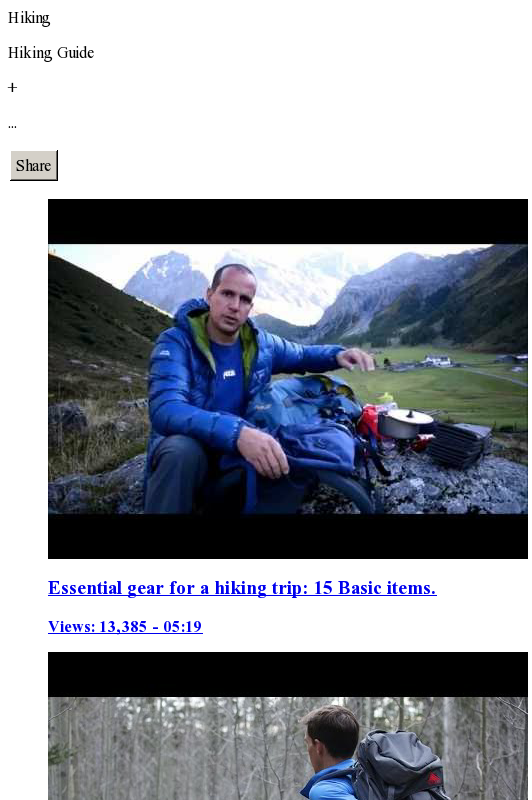
Task: Click the farmhouse in the valley of first thumbnail
Action: pyautogui.click(x=437, y=360)
